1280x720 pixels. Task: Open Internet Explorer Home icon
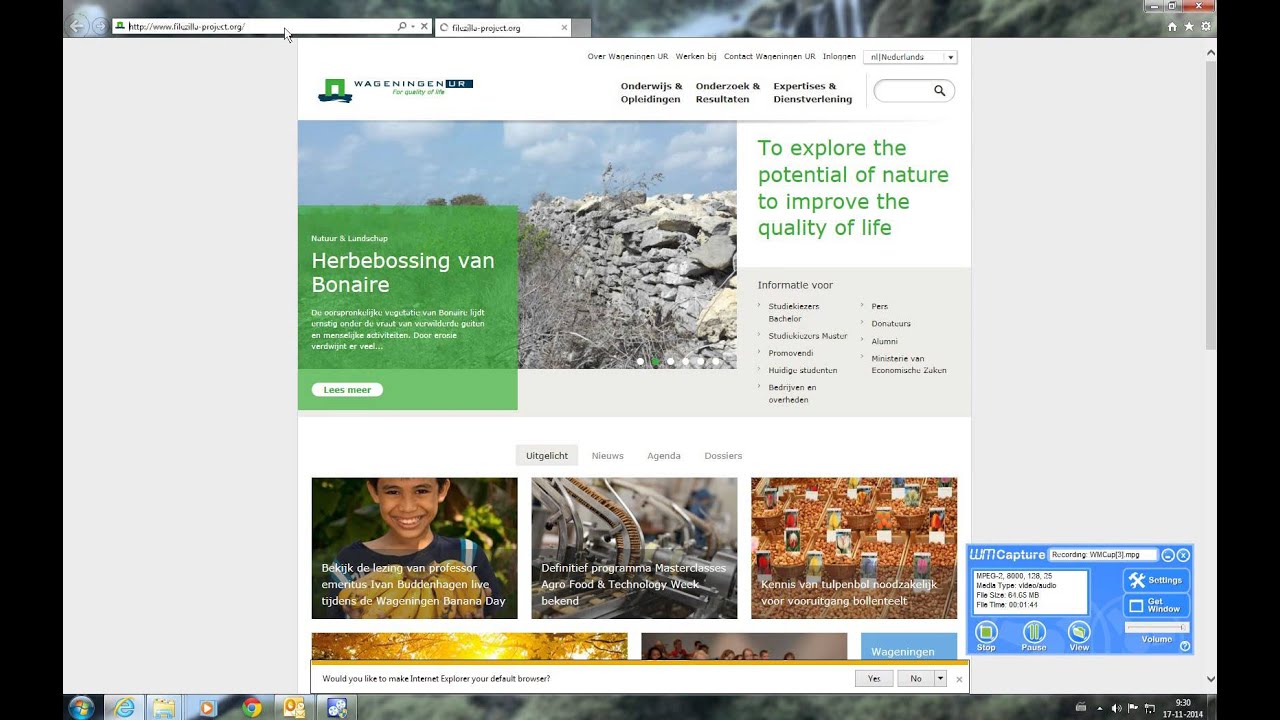tap(1172, 27)
